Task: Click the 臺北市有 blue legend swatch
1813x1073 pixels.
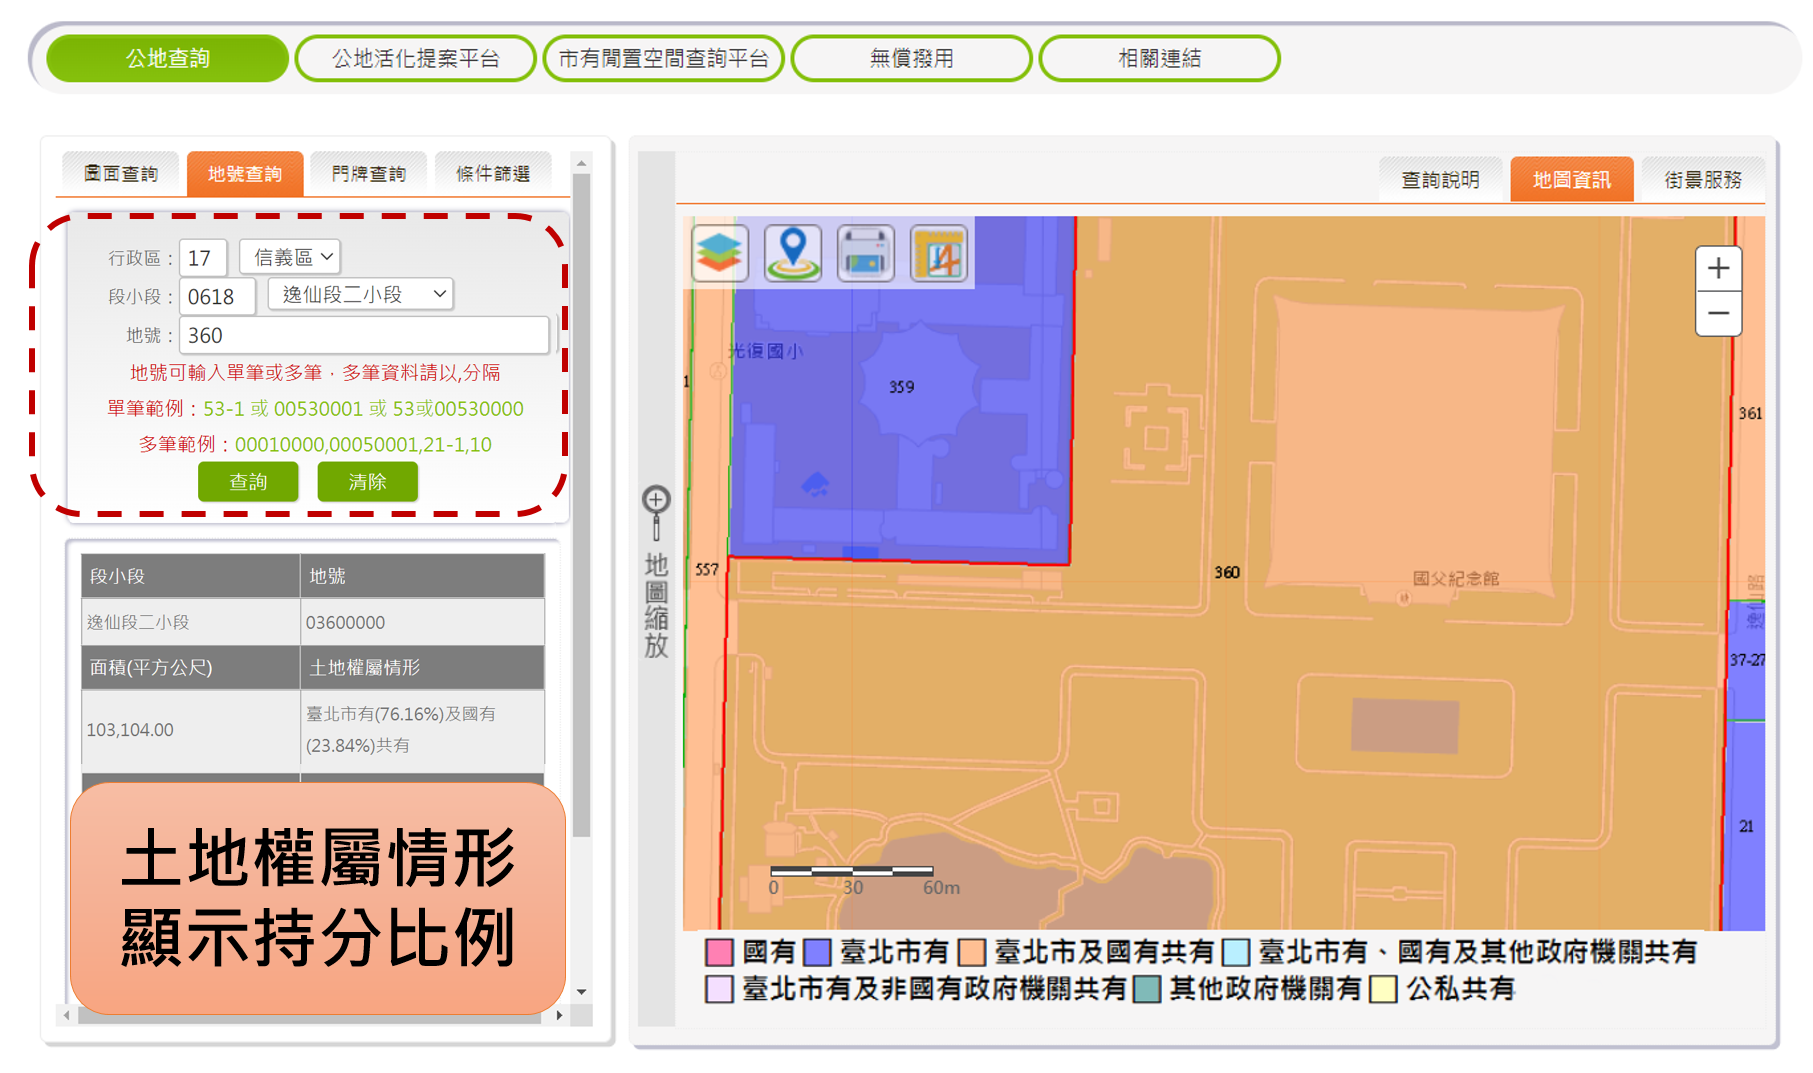Action: coord(817,952)
